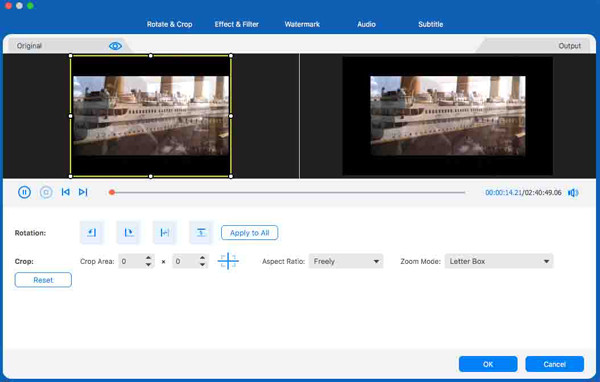Click the top-center crop handle
Image resolution: width=600 pixels, height=382 pixels.
click(x=151, y=56)
